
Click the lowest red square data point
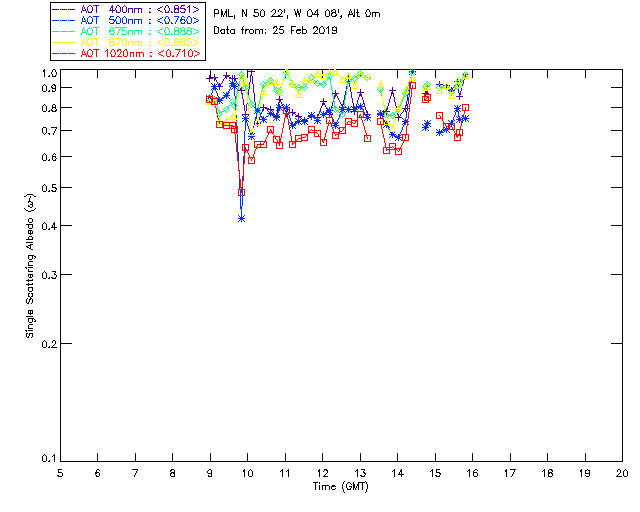pyautogui.click(x=242, y=192)
